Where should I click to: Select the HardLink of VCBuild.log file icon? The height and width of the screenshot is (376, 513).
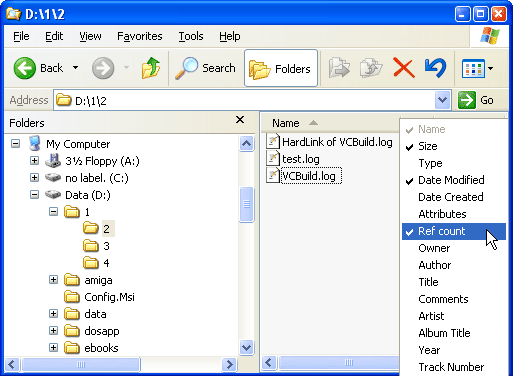click(273, 141)
